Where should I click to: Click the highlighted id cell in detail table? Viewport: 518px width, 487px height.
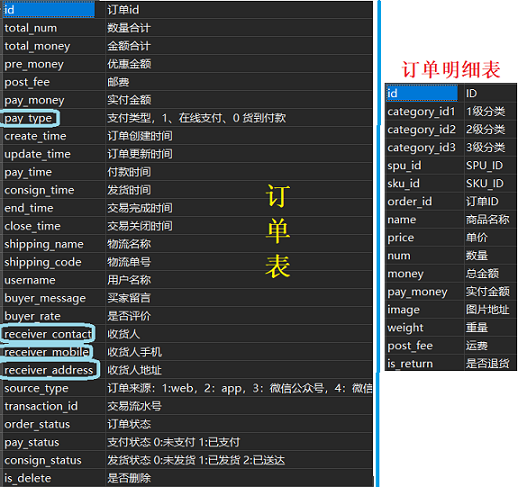pyautogui.click(x=422, y=93)
